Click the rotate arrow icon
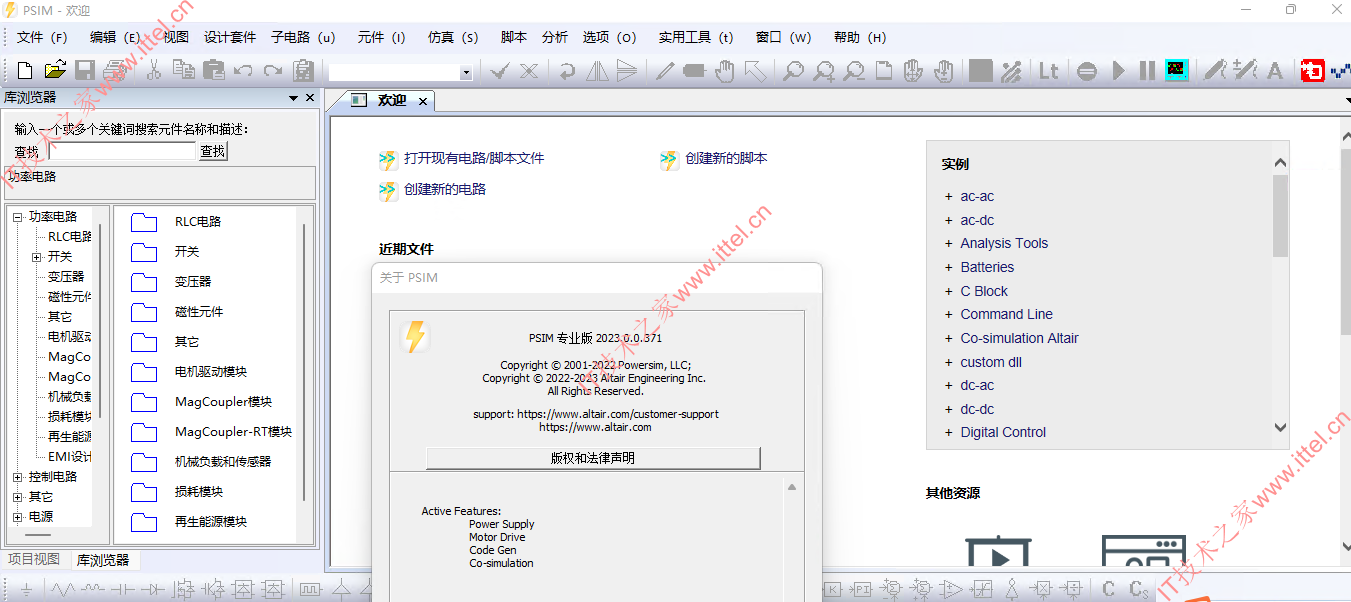The image size is (1351, 602). pos(567,70)
